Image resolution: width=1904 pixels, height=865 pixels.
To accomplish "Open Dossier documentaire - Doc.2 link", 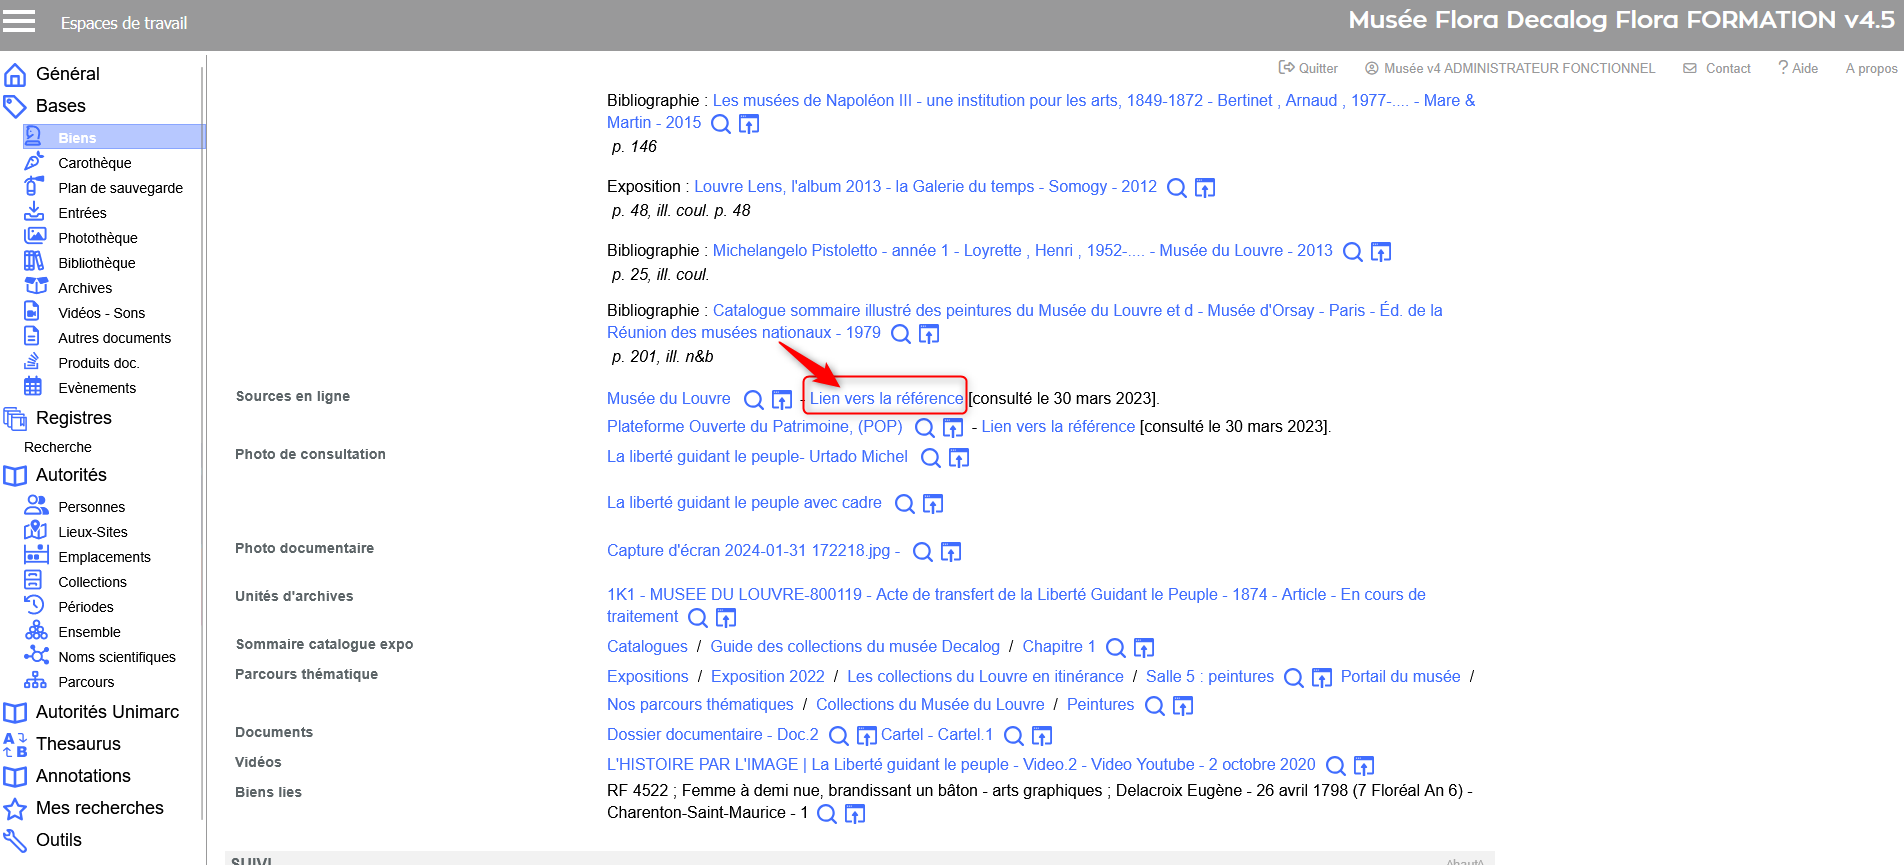I will coord(712,735).
